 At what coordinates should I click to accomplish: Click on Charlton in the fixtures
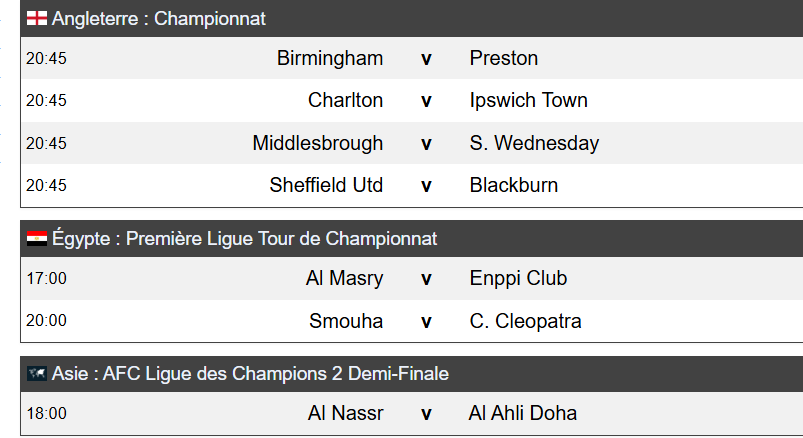pyautogui.click(x=345, y=100)
